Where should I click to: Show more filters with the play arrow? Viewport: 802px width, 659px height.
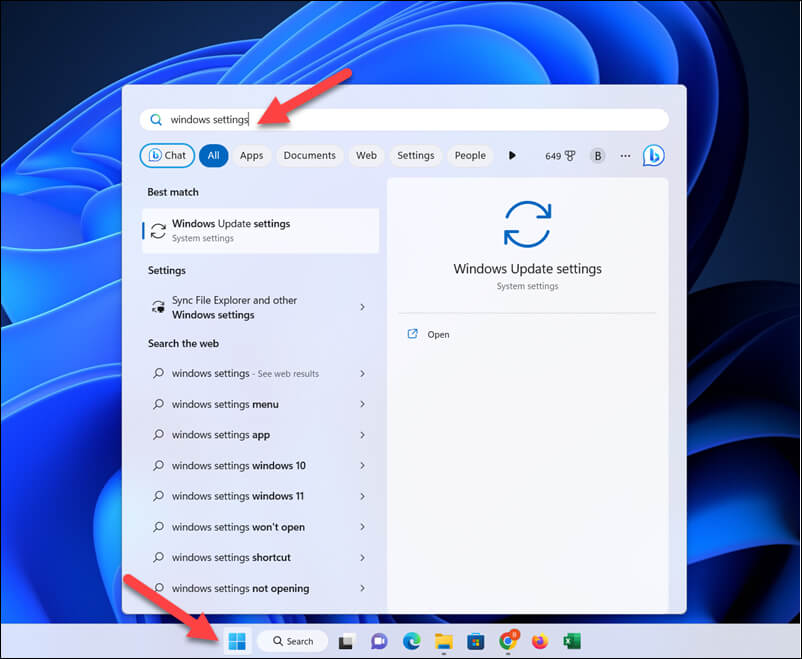[x=512, y=156]
